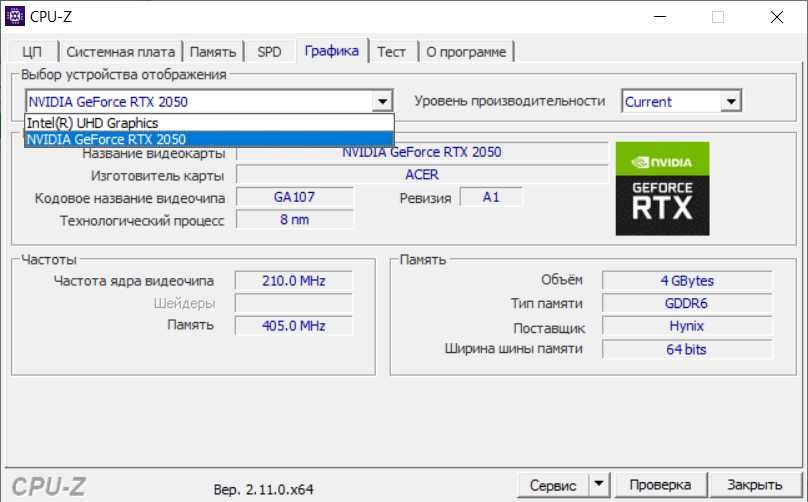Click the Объём label
Image resolution: width=808 pixels, height=502 pixels.
[x=562, y=280]
